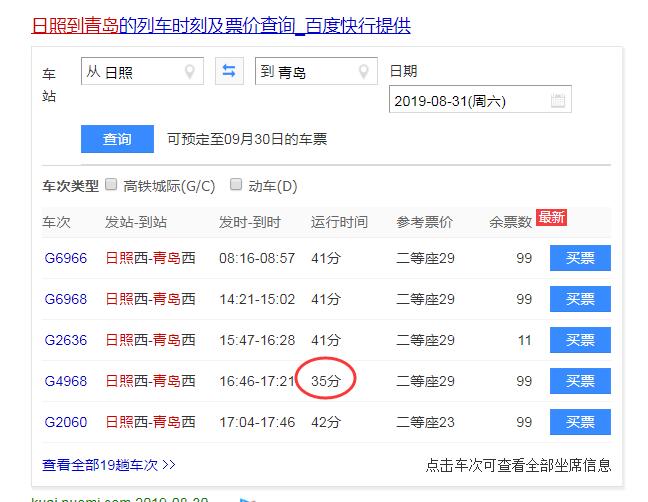Image resolution: width=648 pixels, height=502 pixels.
Task: Click the 发站-到站 column header
Action: click(x=136, y=222)
